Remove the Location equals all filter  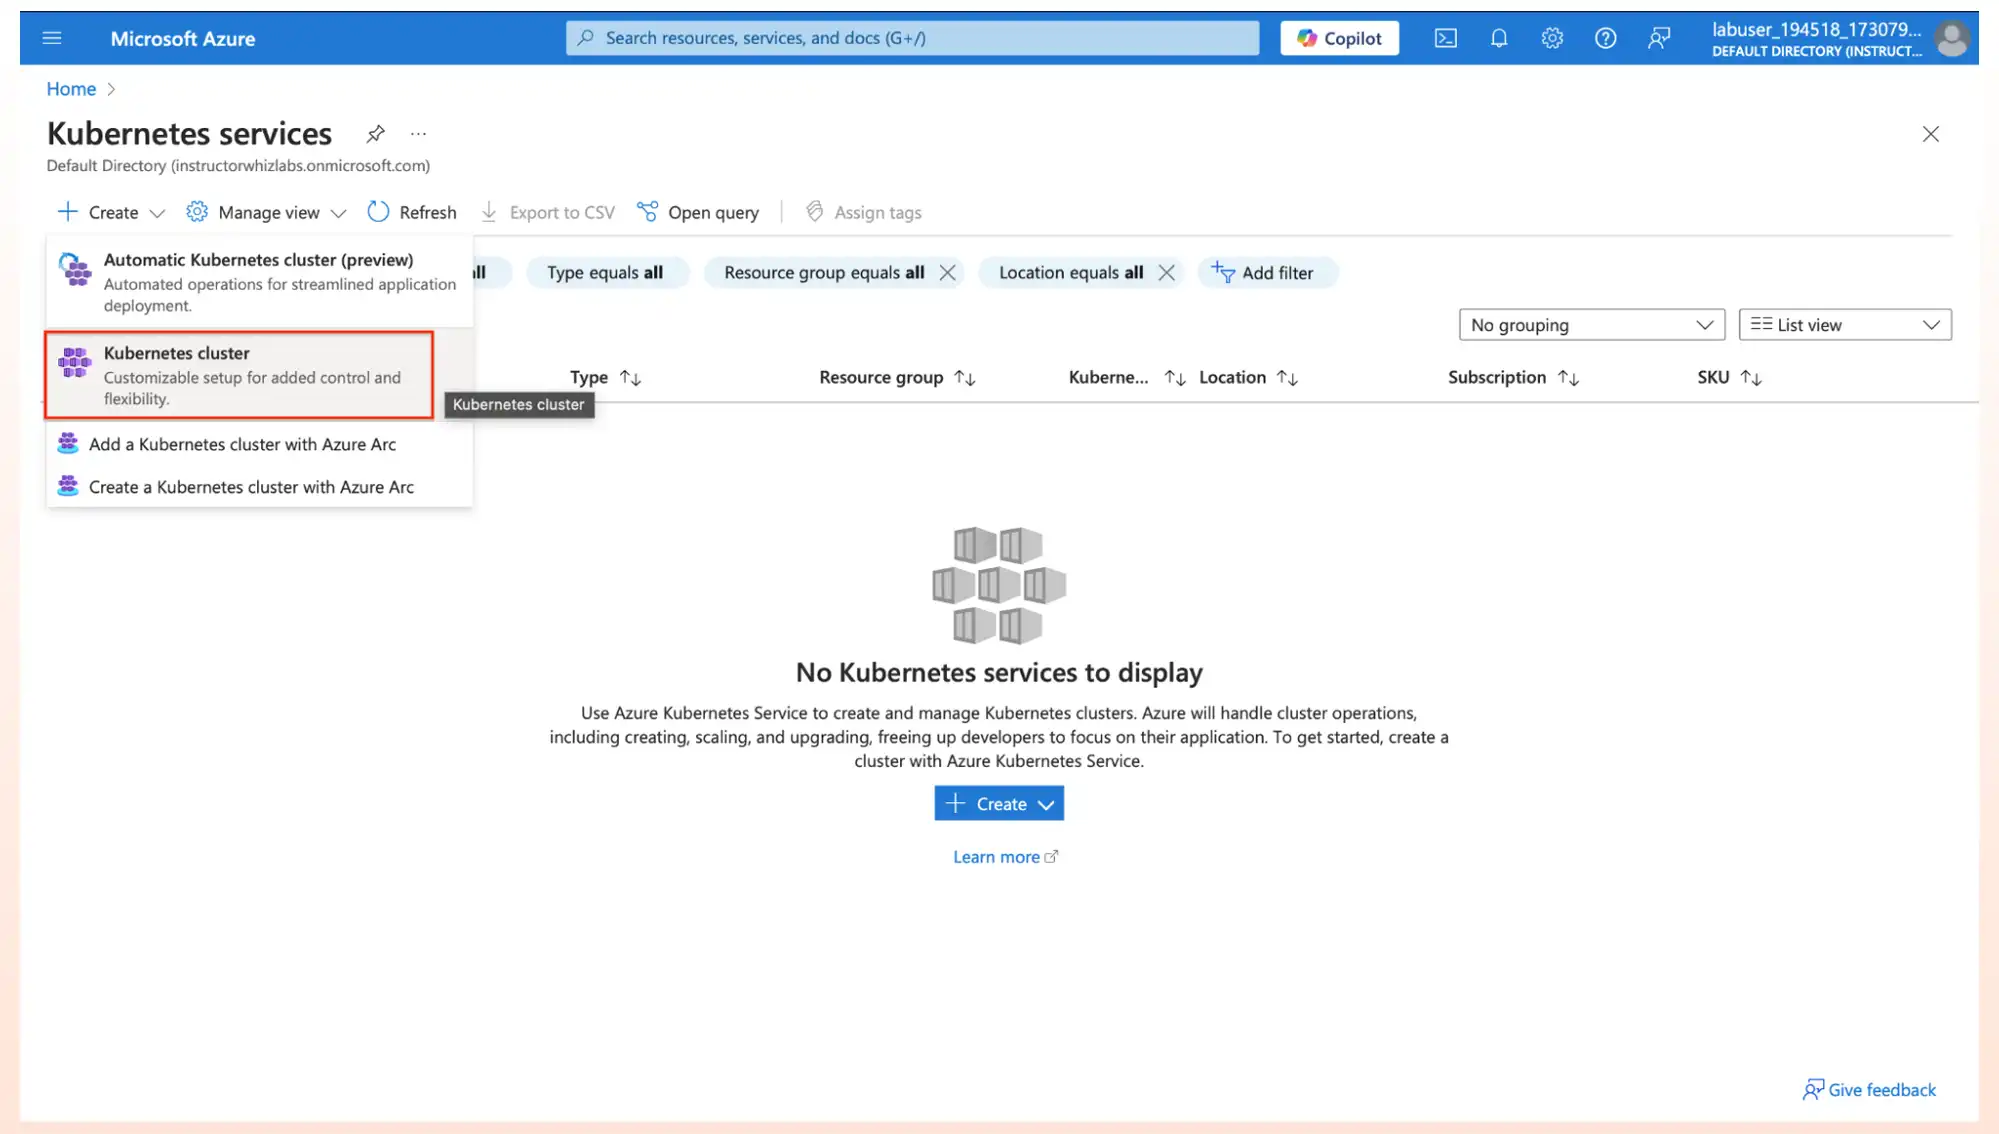click(x=1166, y=272)
